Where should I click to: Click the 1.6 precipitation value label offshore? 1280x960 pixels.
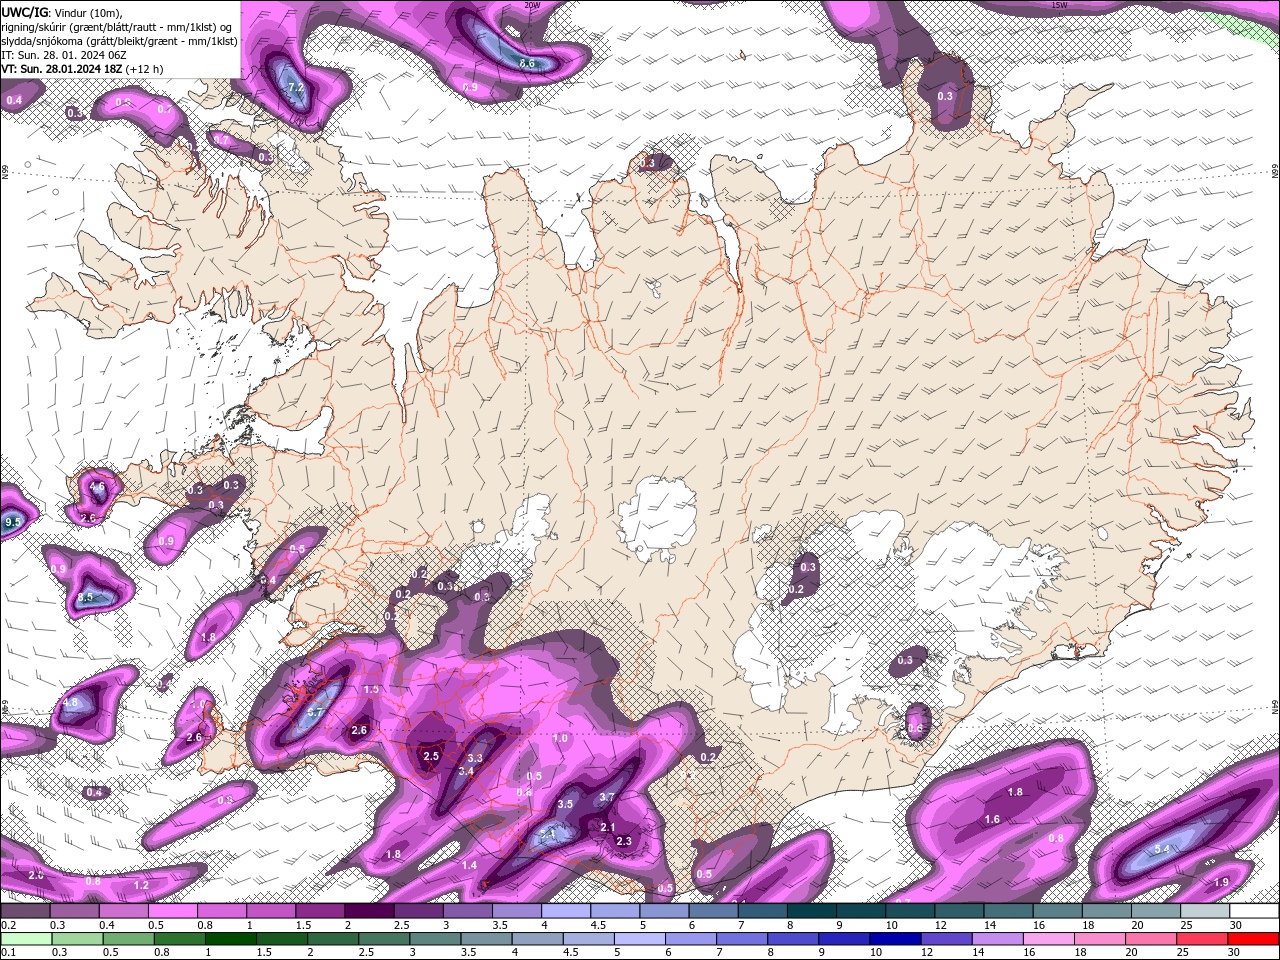tap(993, 819)
